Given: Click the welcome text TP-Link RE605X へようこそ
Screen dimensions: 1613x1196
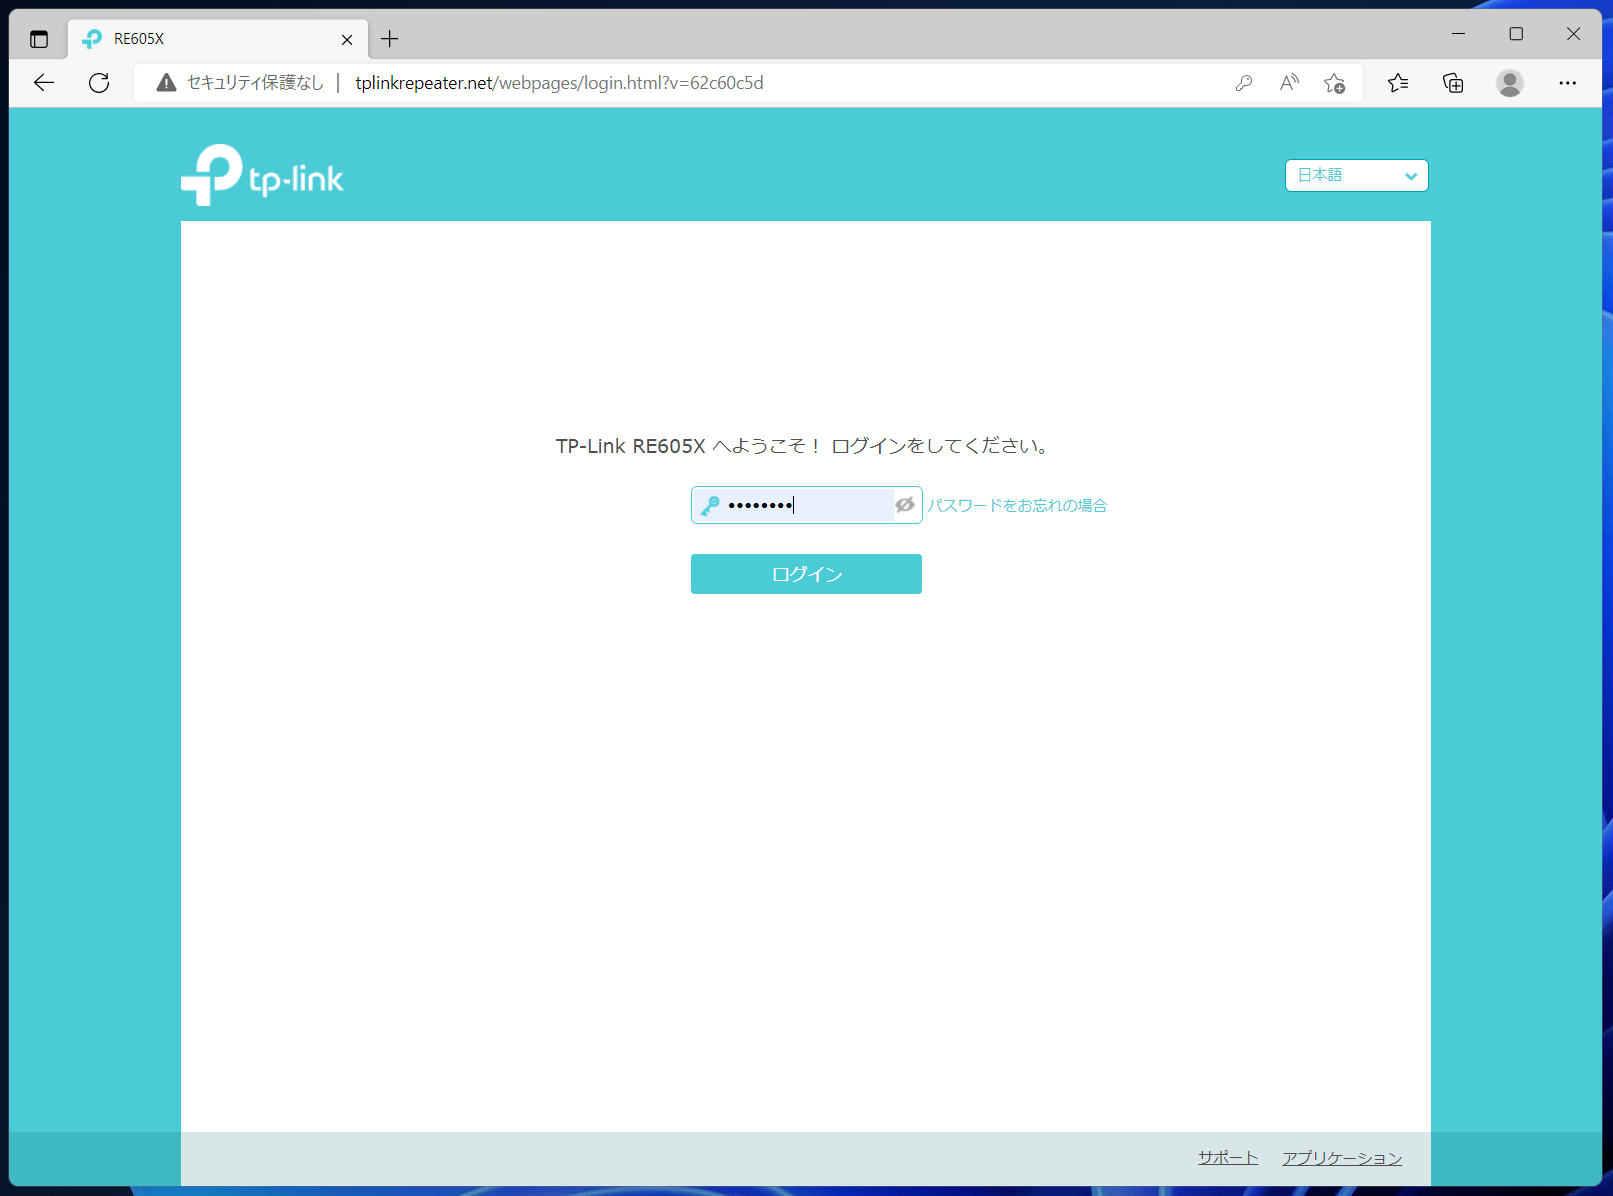Looking at the screenshot, I should pyautogui.click(x=688, y=446).
